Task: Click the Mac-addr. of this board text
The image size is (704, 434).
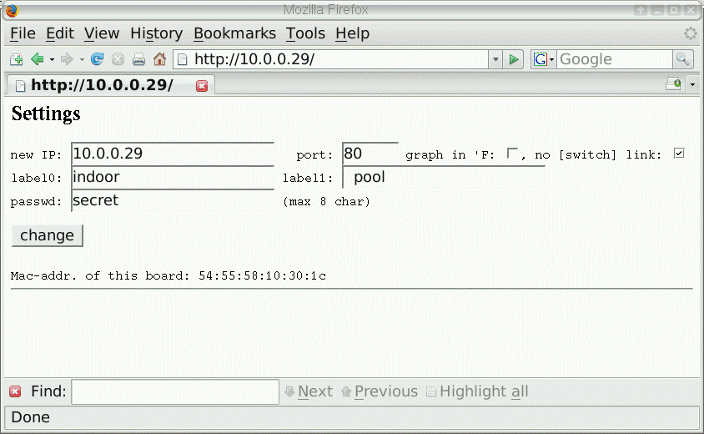Action: tap(168, 276)
